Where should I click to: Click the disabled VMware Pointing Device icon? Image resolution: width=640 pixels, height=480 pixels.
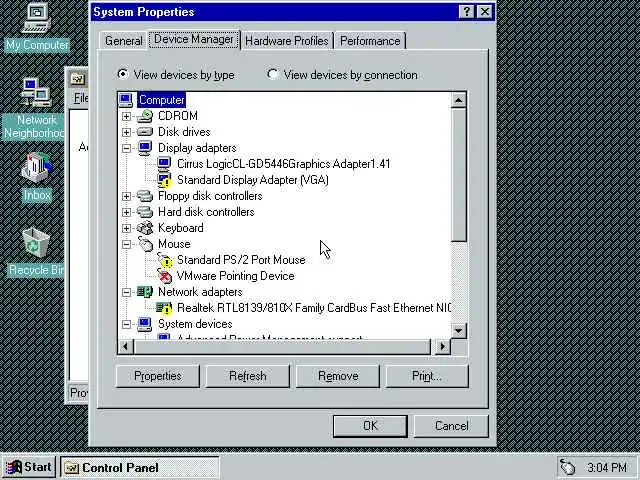coord(164,276)
